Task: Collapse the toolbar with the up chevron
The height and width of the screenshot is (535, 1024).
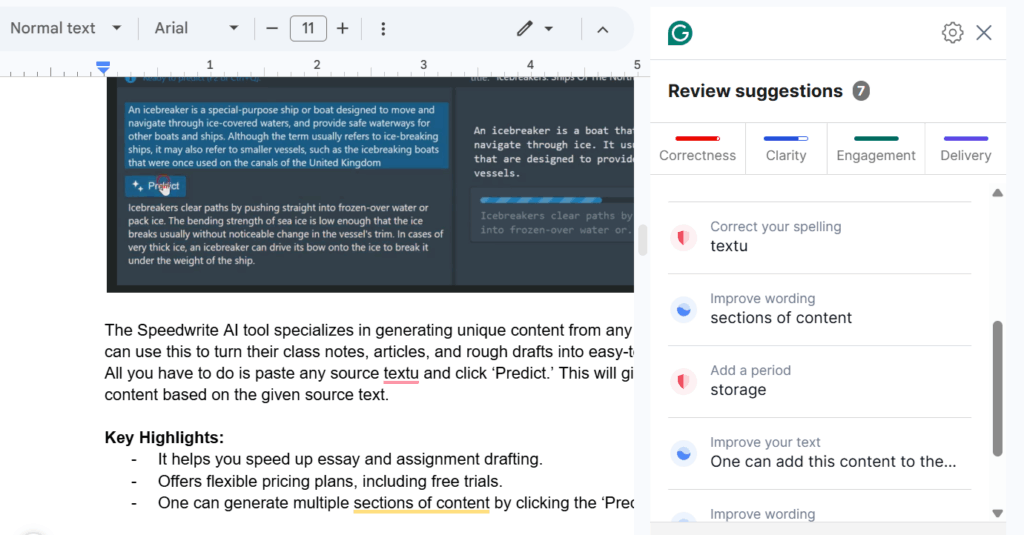Action: click(603, 29)
